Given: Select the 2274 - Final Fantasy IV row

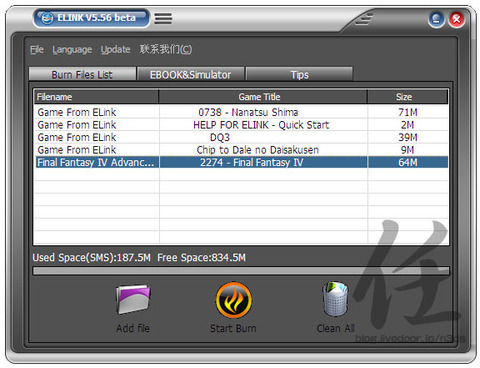Looking at the screenshot, I should click(241, 162).
